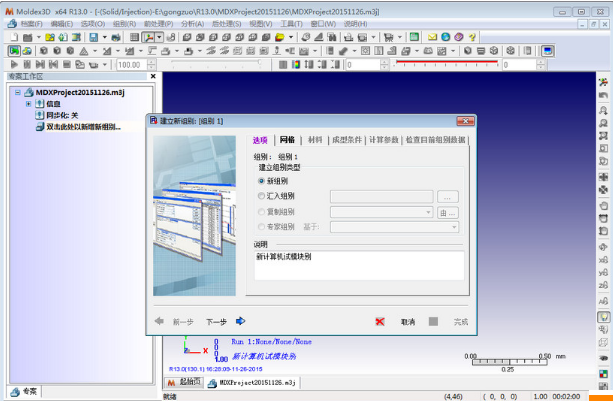This screenshot has width=613, height=401.
Task: Click the yellow envelope mail icon
Action: point(432,37)
